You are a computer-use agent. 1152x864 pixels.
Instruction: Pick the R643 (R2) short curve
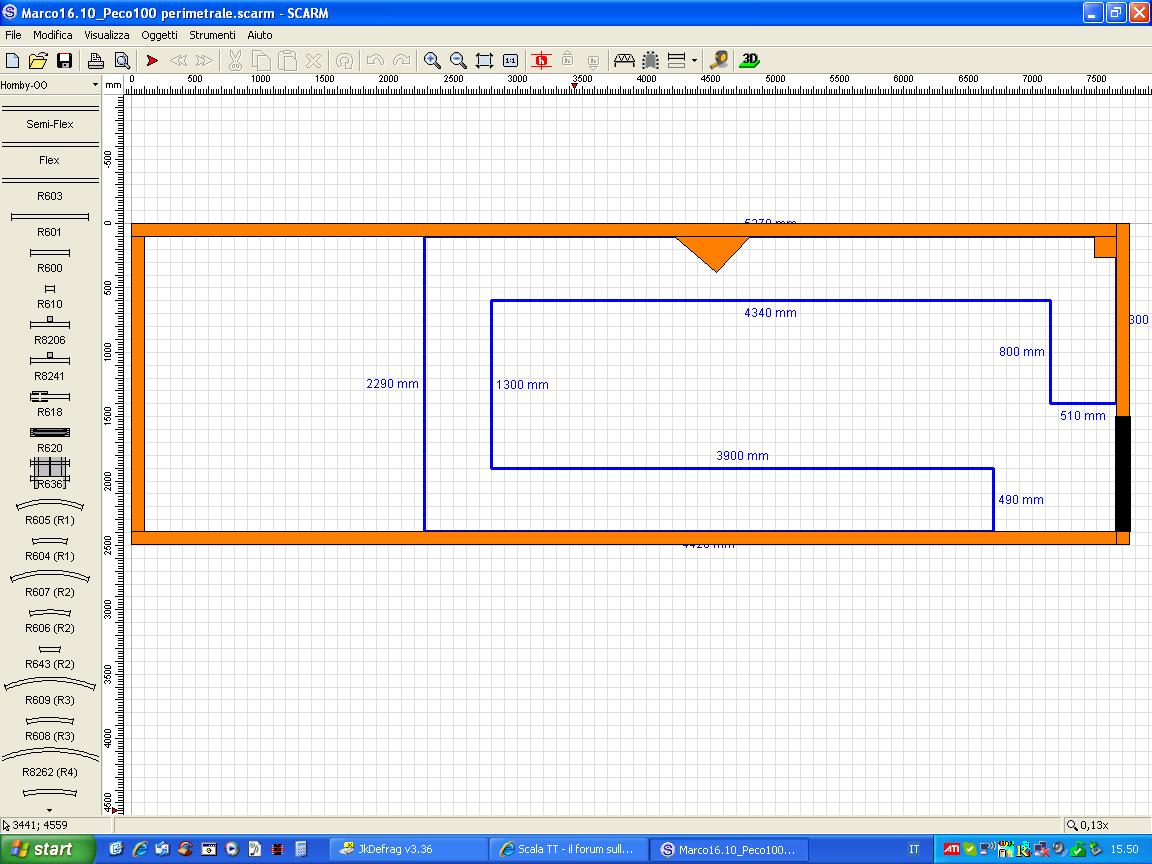(50, 657)
